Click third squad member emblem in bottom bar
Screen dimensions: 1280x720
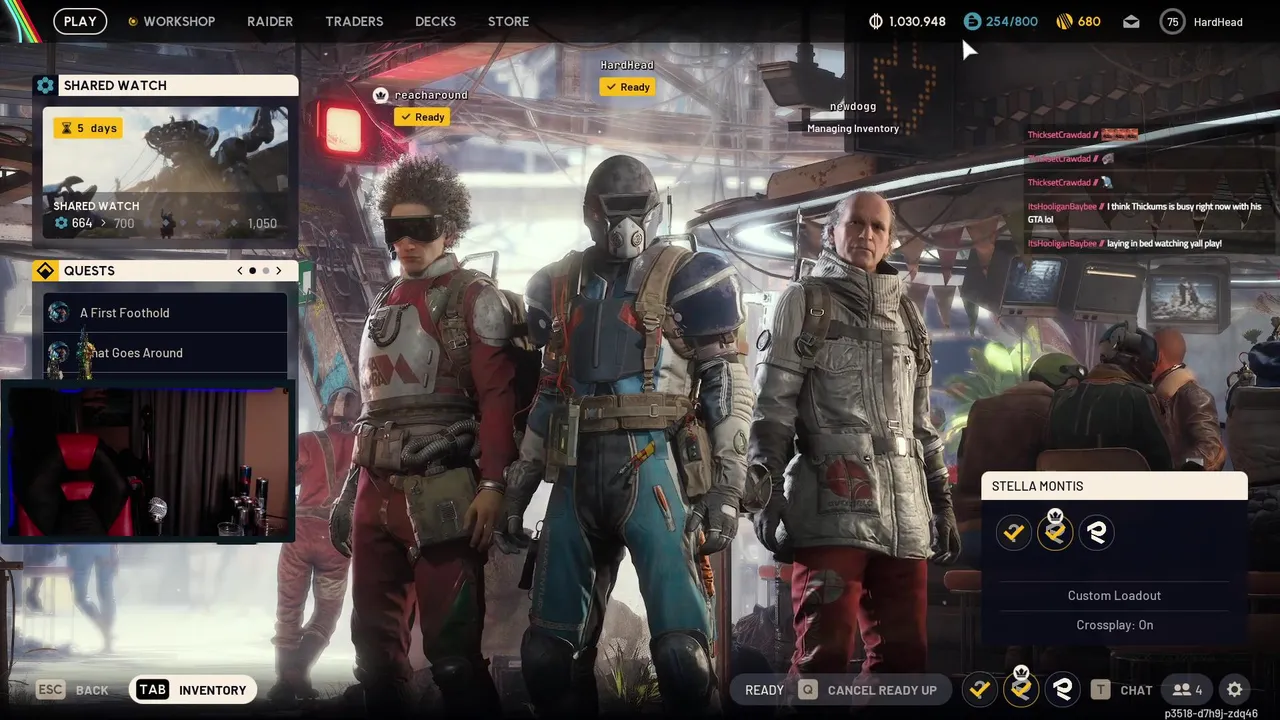point(1062,689)
